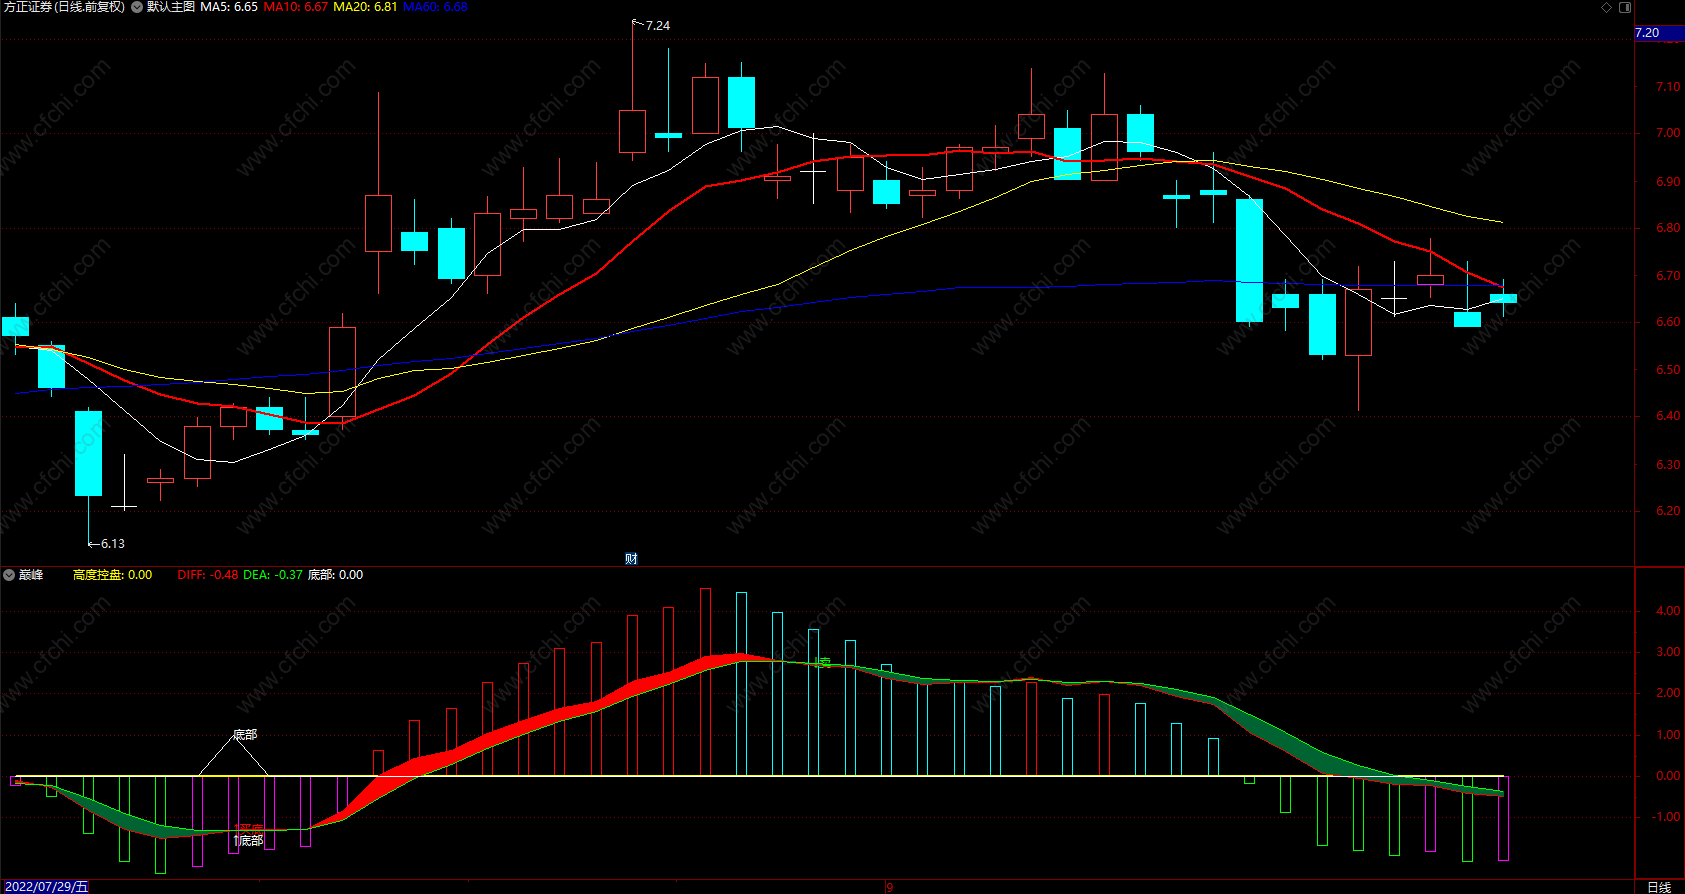This screenshot has width=1685, height=894.
Task: Click the 高度控盘: 0.00 value
Action: point(112,575)
